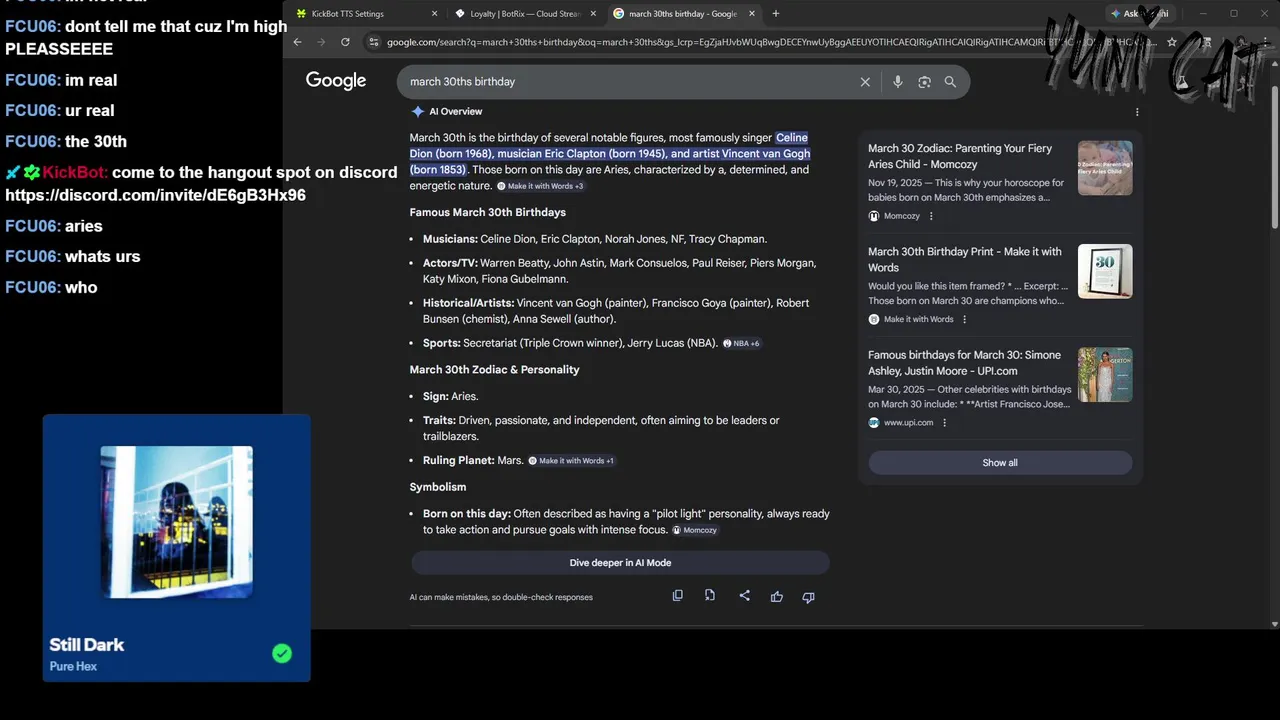The height and width of the screenshot is (720, 1280).
Task: Open Make it with Words +3 source chip
Action: tap(540, 186)
